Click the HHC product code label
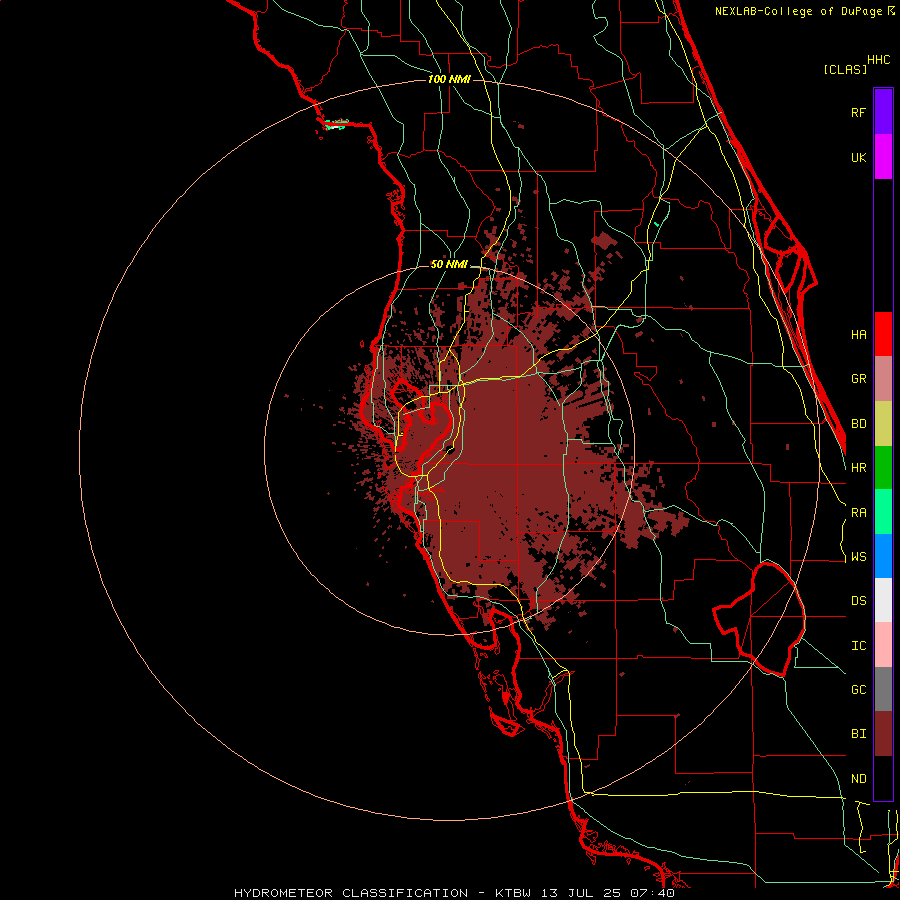This screenshot has height=900, width=900. pyautogui.click(x=878, y=60)
